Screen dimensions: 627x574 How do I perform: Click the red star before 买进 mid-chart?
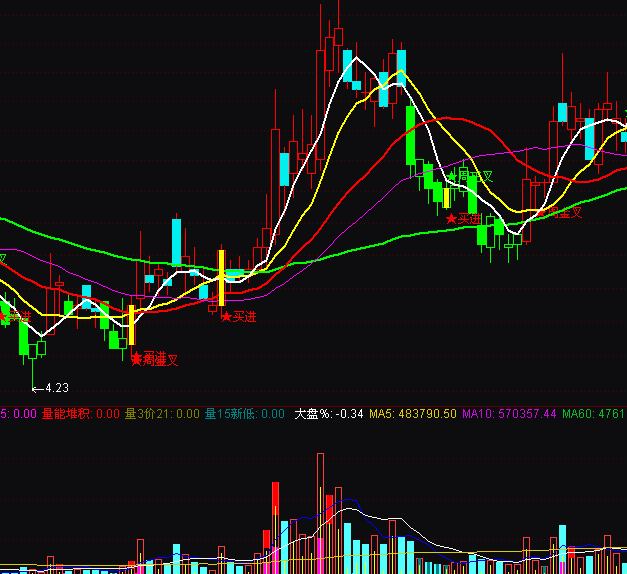coord(226,316)
